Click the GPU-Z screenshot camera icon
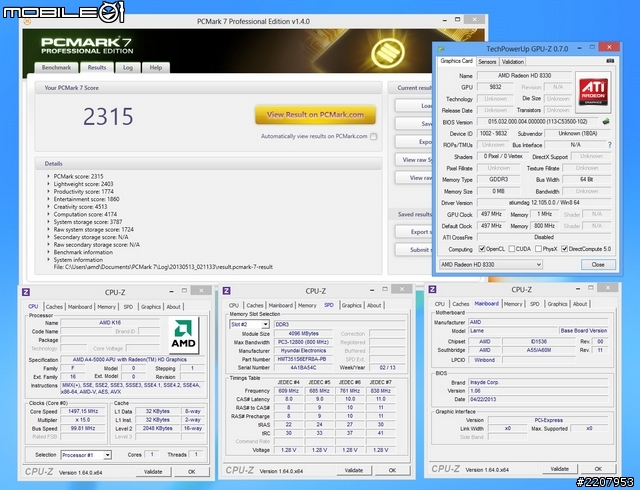640x490 pixels. (610, 61)
